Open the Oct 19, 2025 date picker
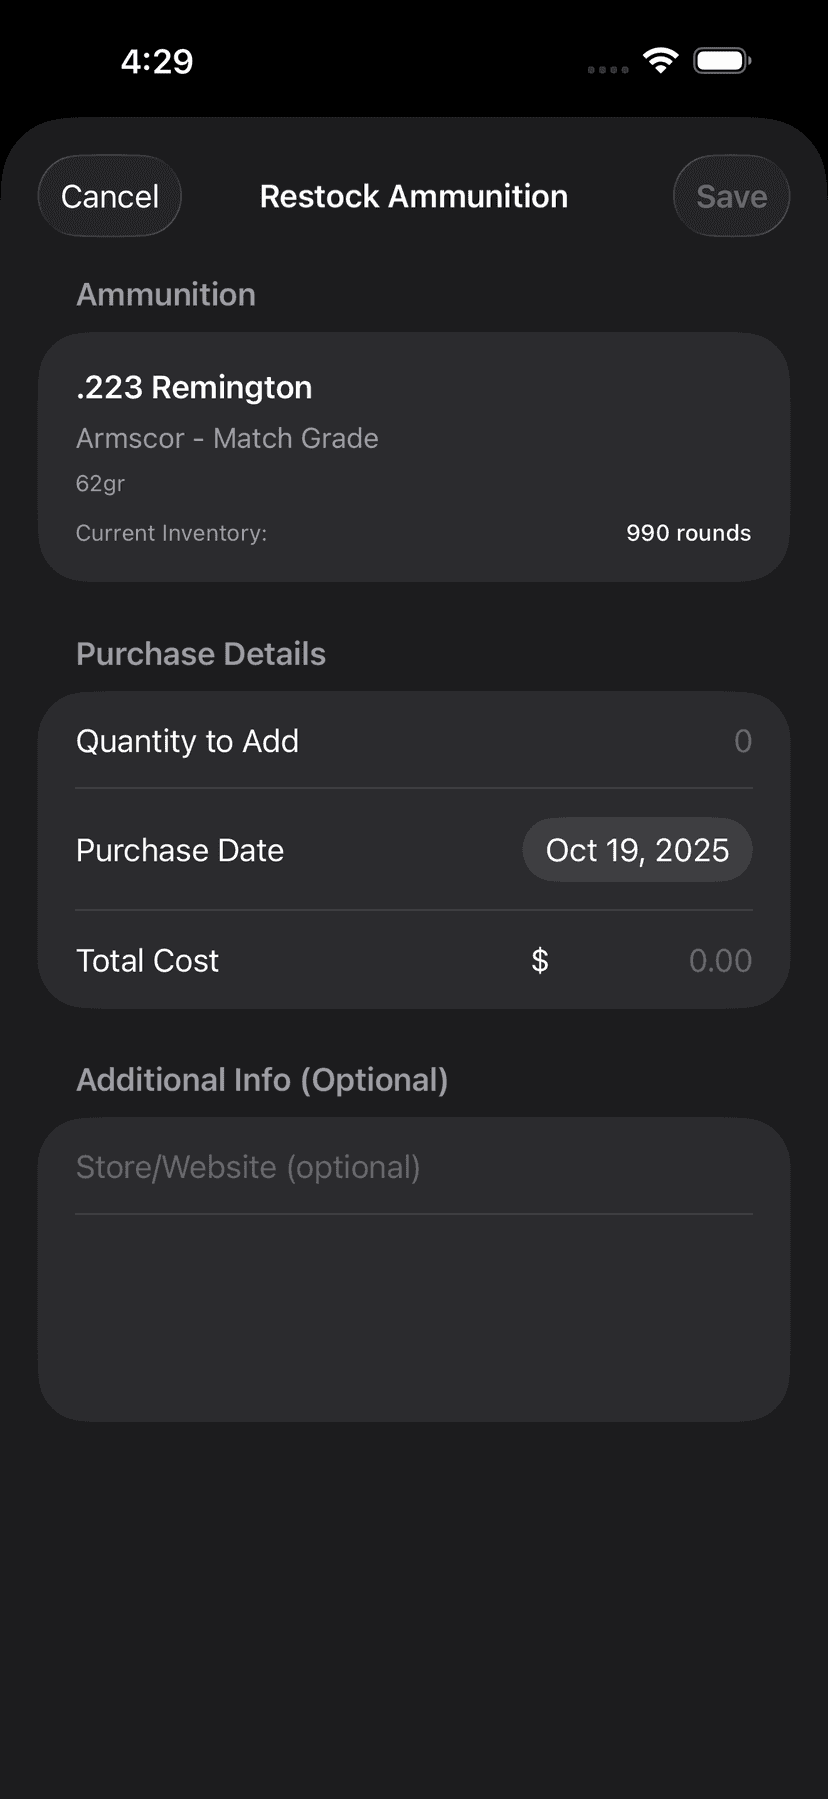Viewport: 828px width, 1799px height. pyautogui.click(x=637, y=850)
